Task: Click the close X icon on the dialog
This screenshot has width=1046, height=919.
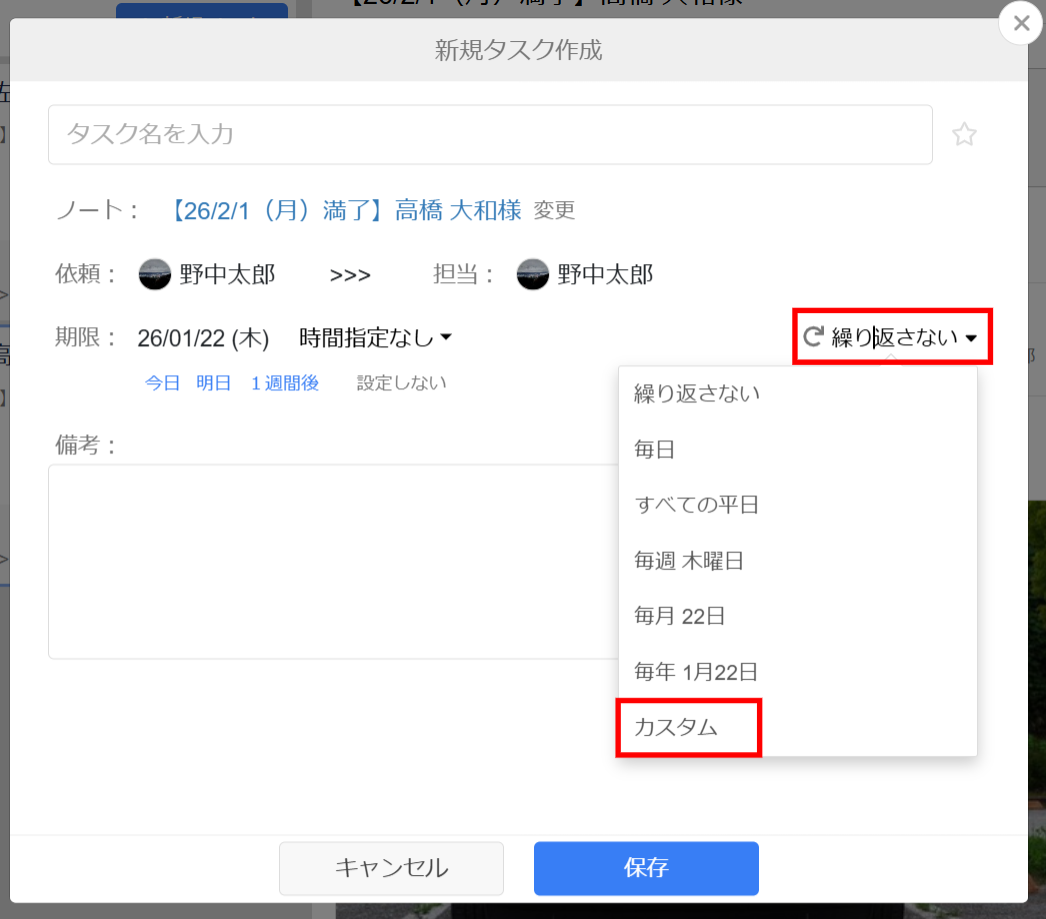Action: (1020, 23)
